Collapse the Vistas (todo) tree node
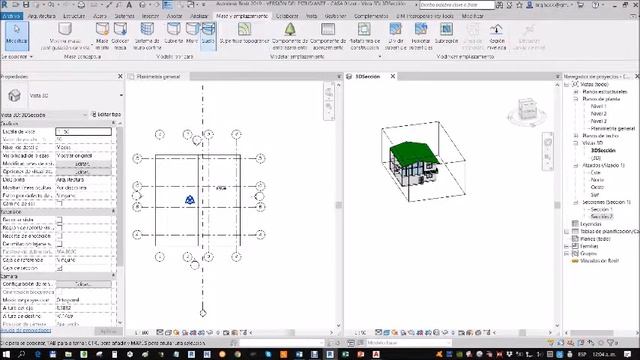The height and width of the screenshot is (360, 640). click(x=567, y=84)
